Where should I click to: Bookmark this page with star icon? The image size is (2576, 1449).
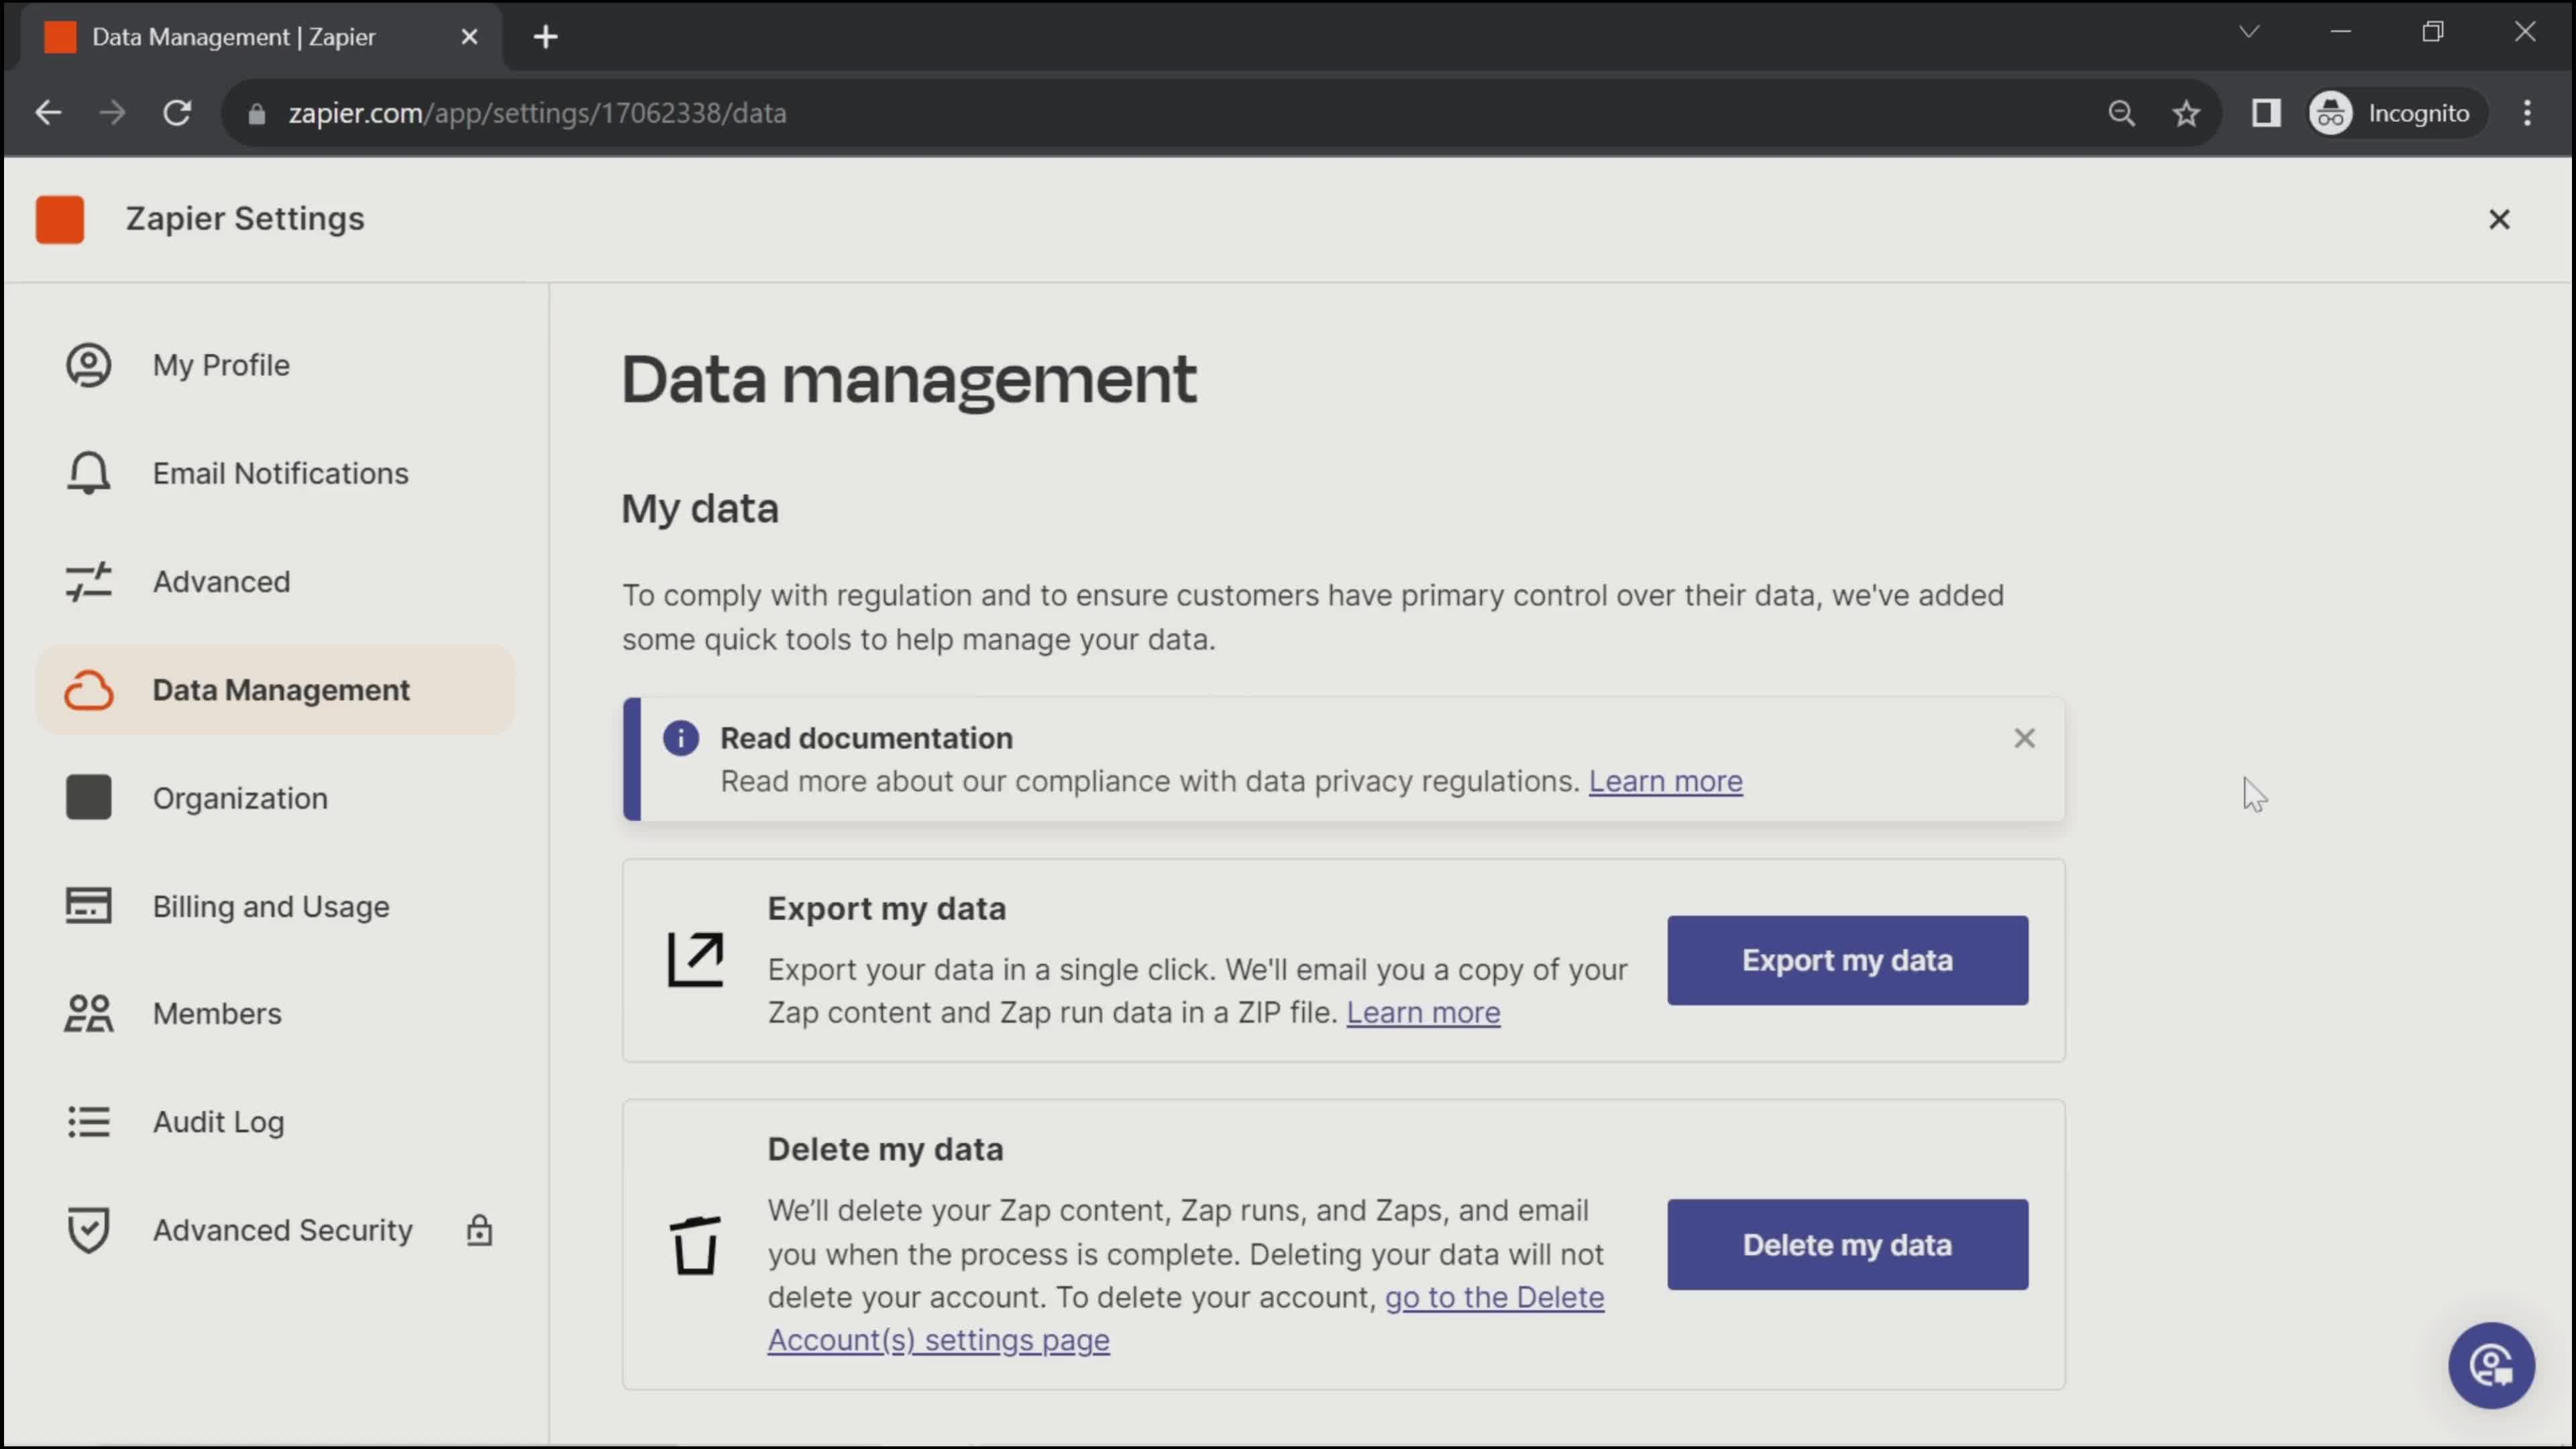(x=2186, y=113)
